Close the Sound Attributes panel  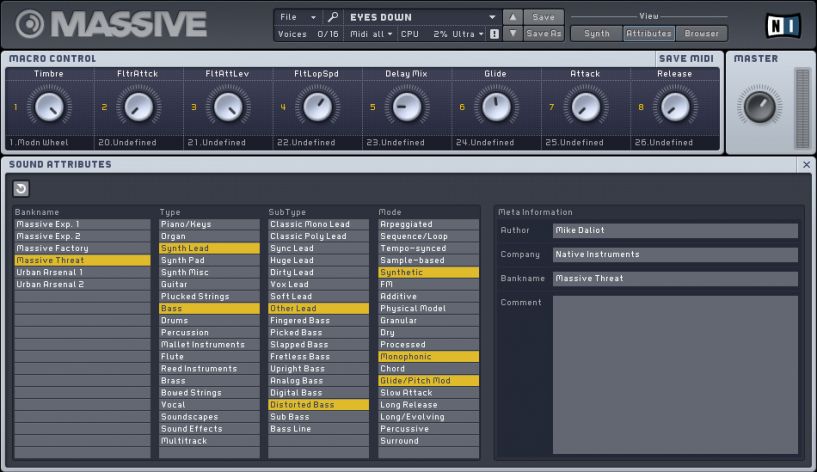click(806, 165)
